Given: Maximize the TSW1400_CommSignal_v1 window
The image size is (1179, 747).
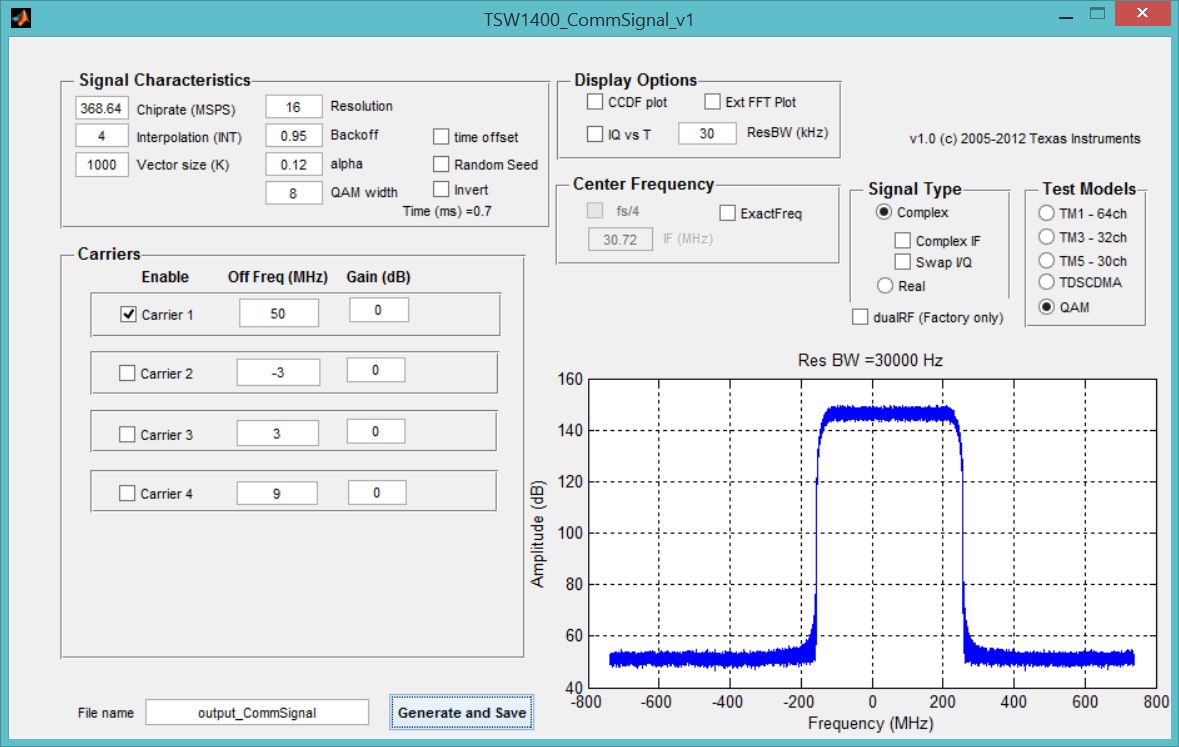Looking at the screenshot, I should [1097, 14].
